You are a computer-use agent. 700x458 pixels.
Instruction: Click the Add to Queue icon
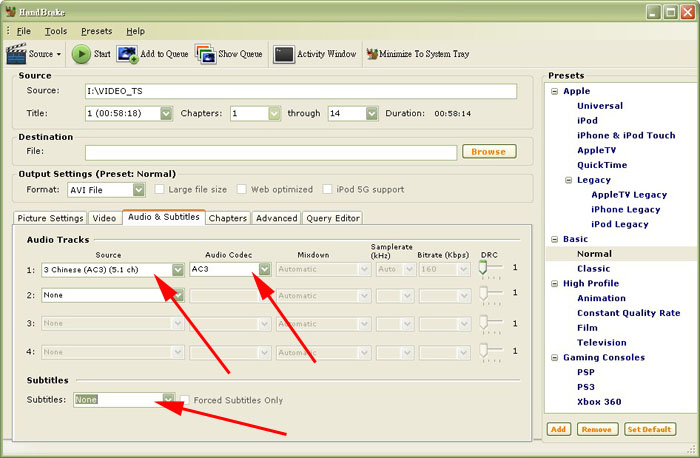(127, 54)
